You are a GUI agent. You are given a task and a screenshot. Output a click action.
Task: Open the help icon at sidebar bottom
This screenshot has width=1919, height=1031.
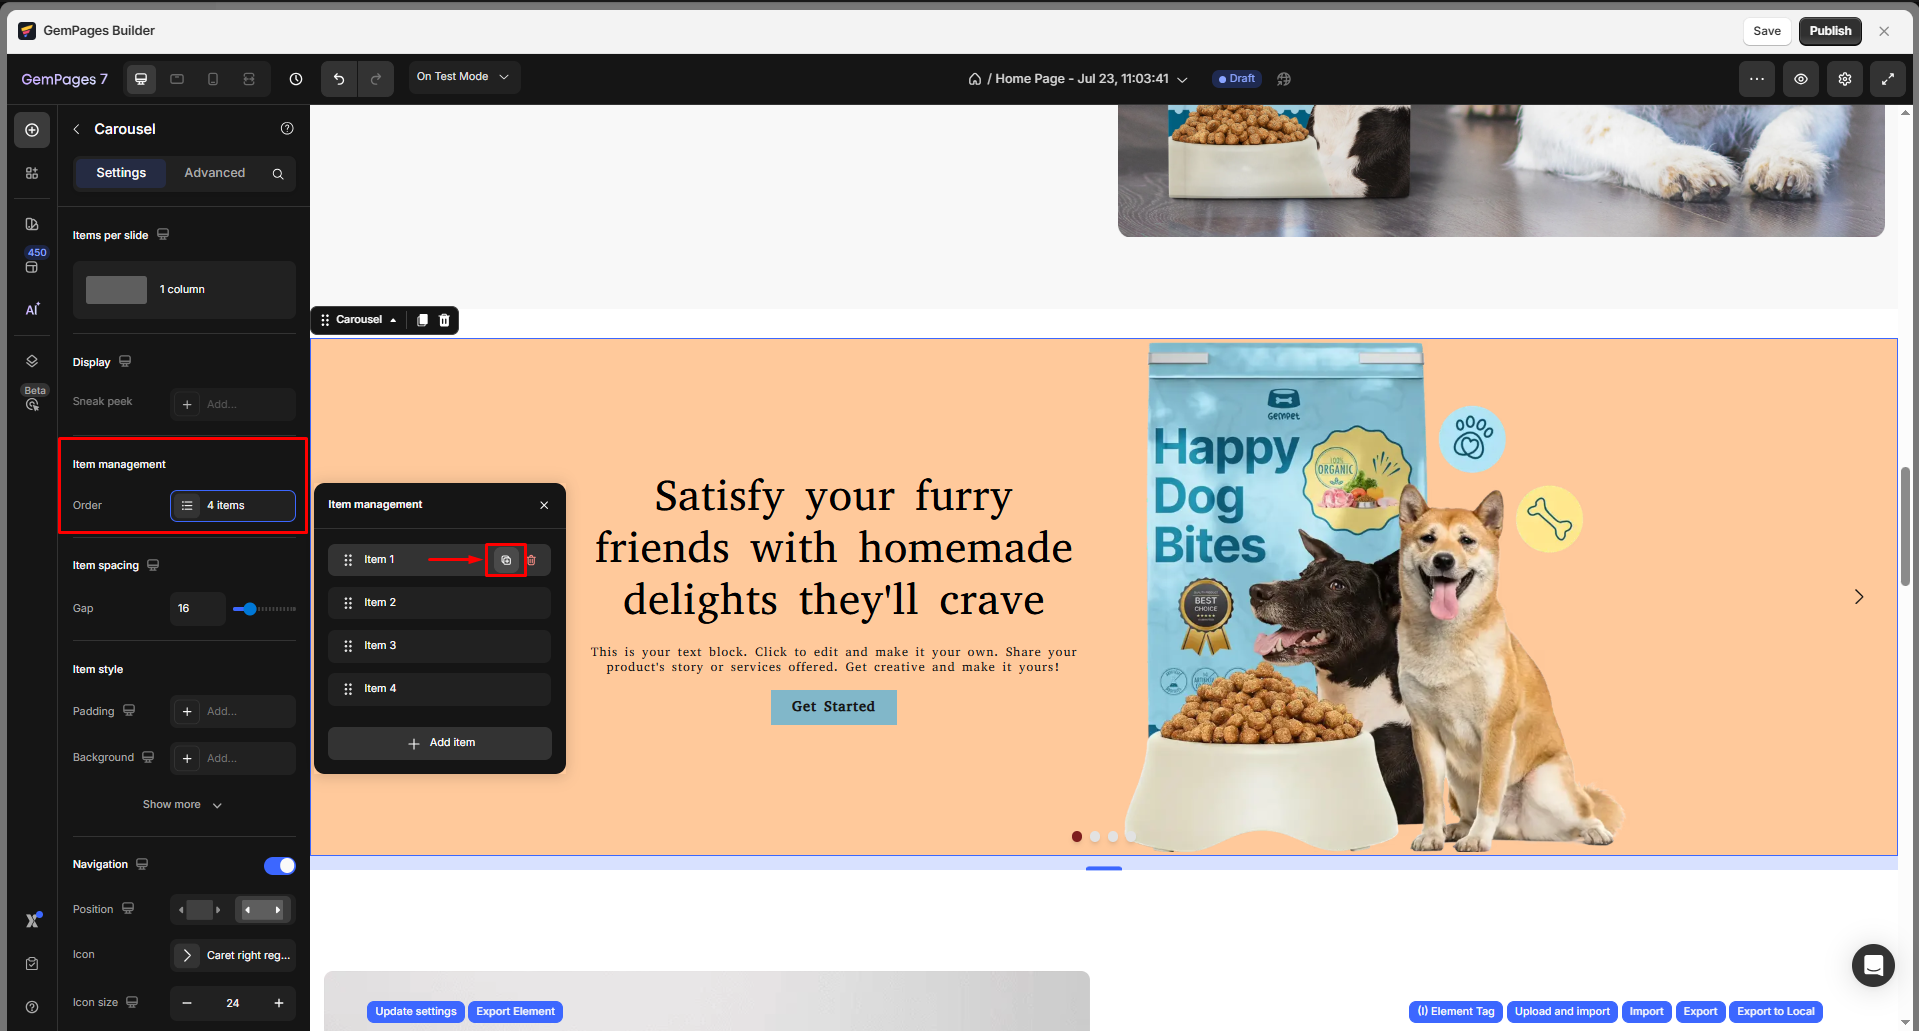point(32,1007)
